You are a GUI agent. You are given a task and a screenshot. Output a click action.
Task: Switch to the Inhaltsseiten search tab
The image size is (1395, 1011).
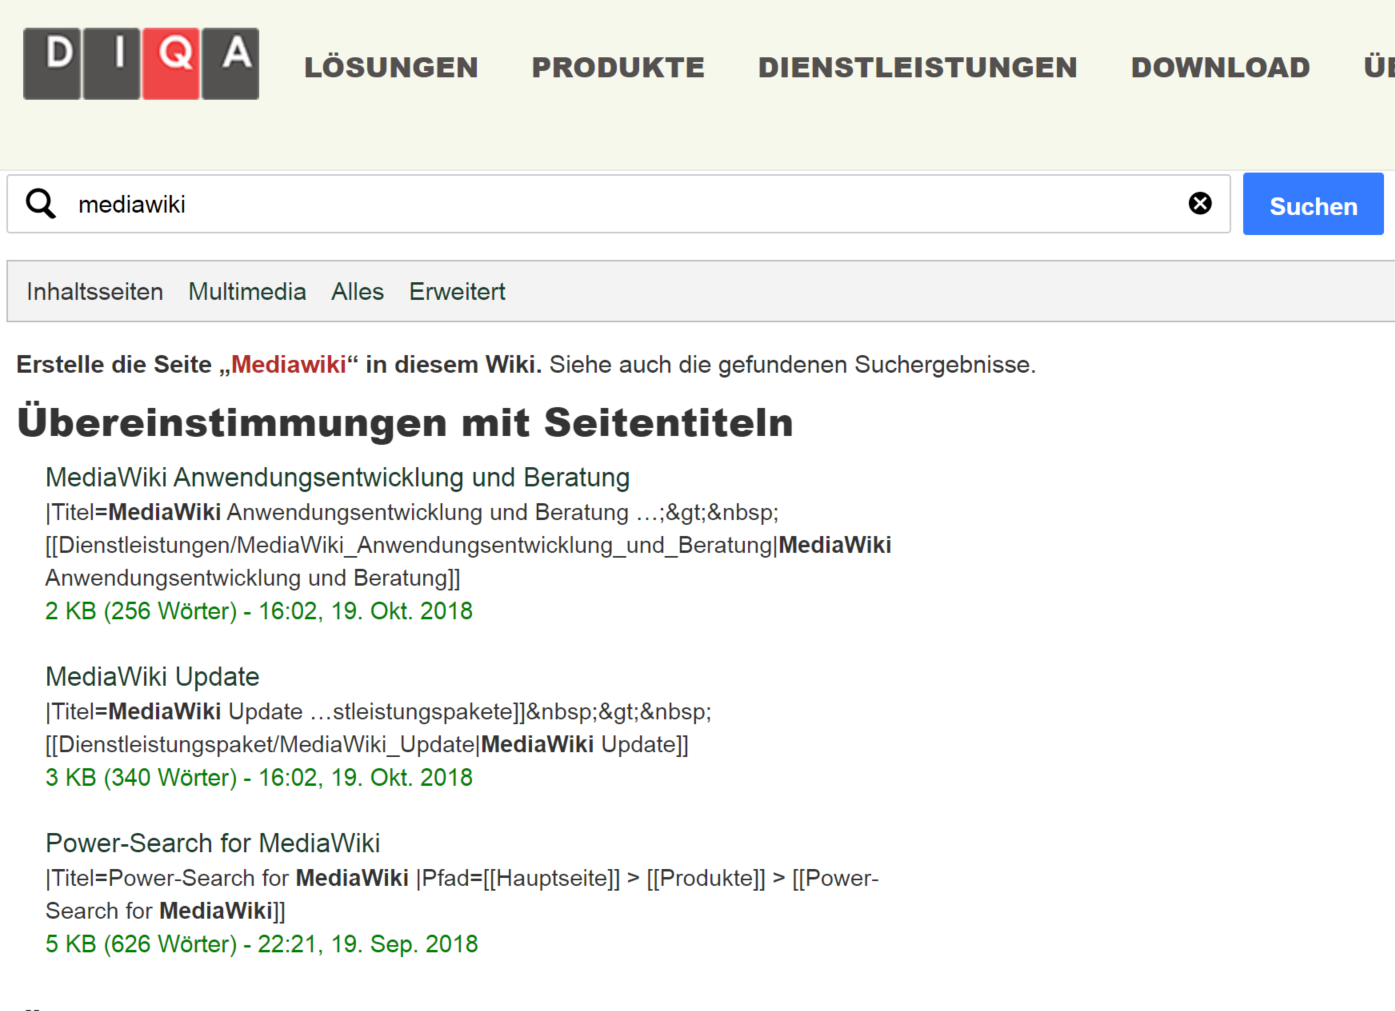(95, 292)
